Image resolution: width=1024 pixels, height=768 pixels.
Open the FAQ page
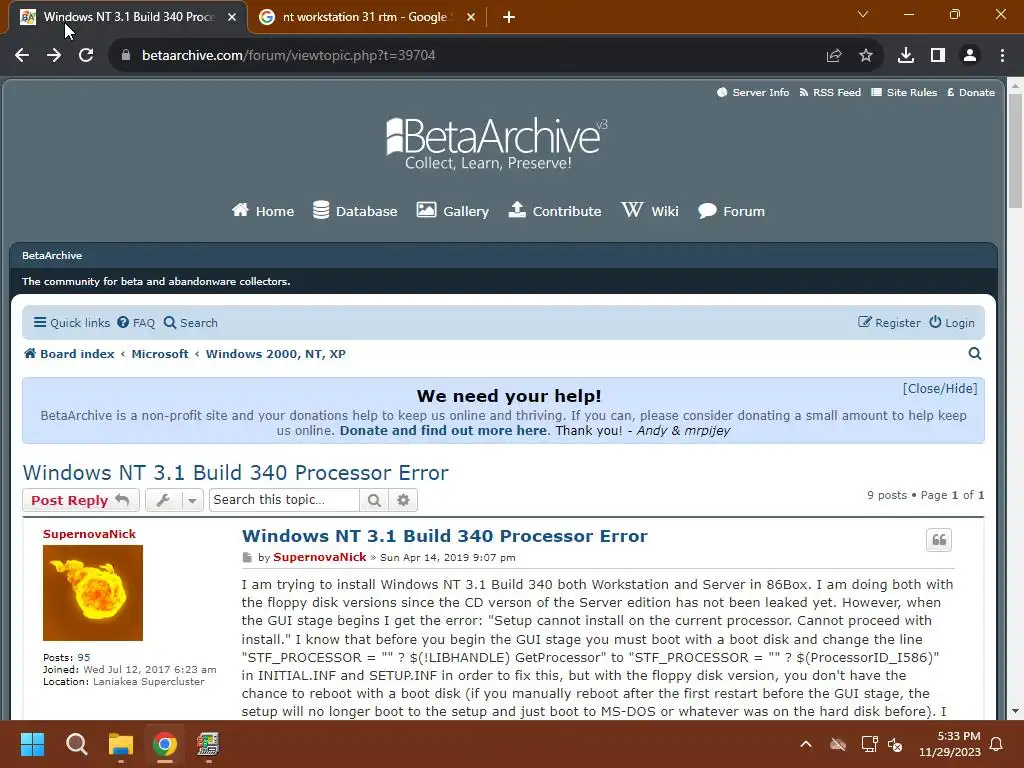point(136,323)
